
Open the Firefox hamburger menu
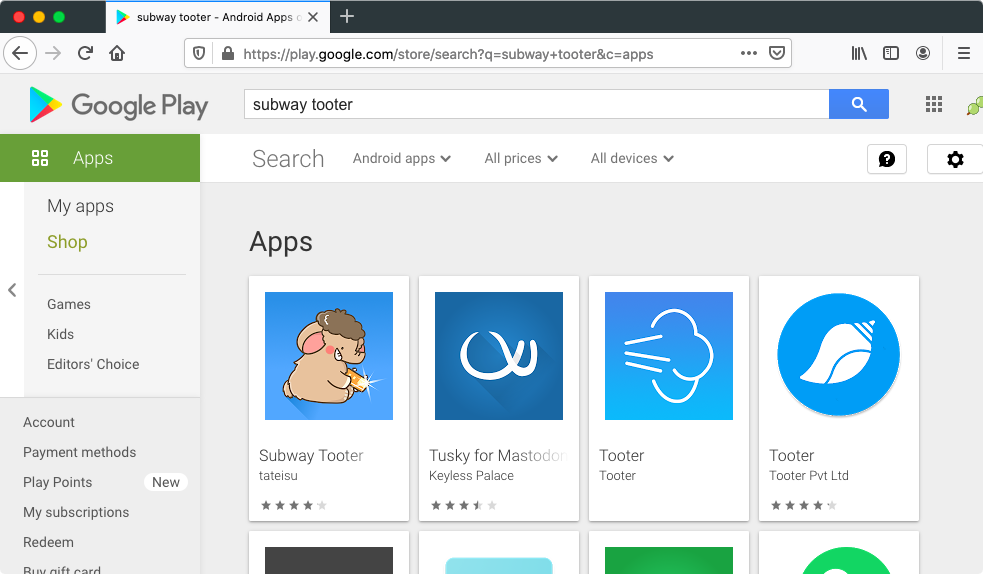[964, 53]
